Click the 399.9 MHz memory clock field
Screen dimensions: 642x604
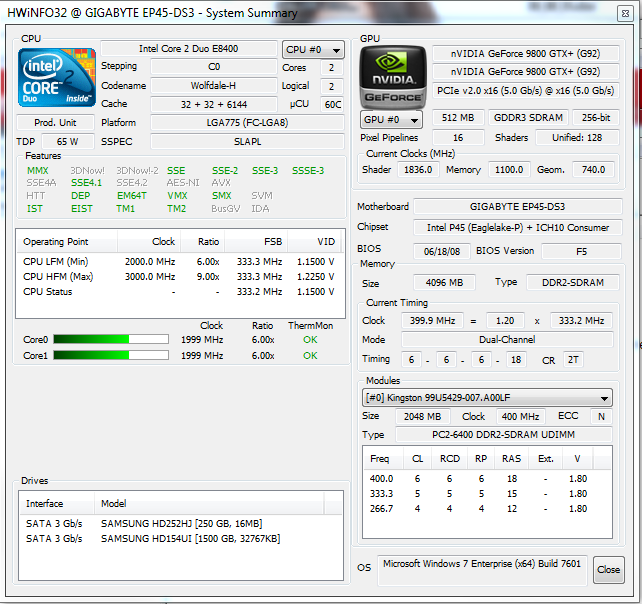pos(432,321)
